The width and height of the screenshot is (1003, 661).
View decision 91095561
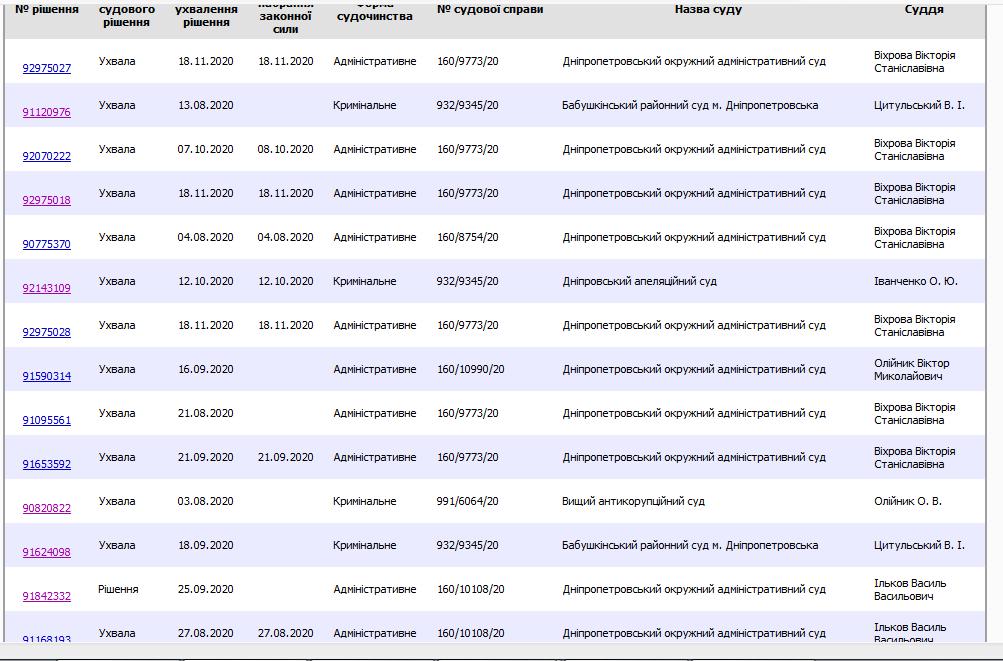(47, 421)
